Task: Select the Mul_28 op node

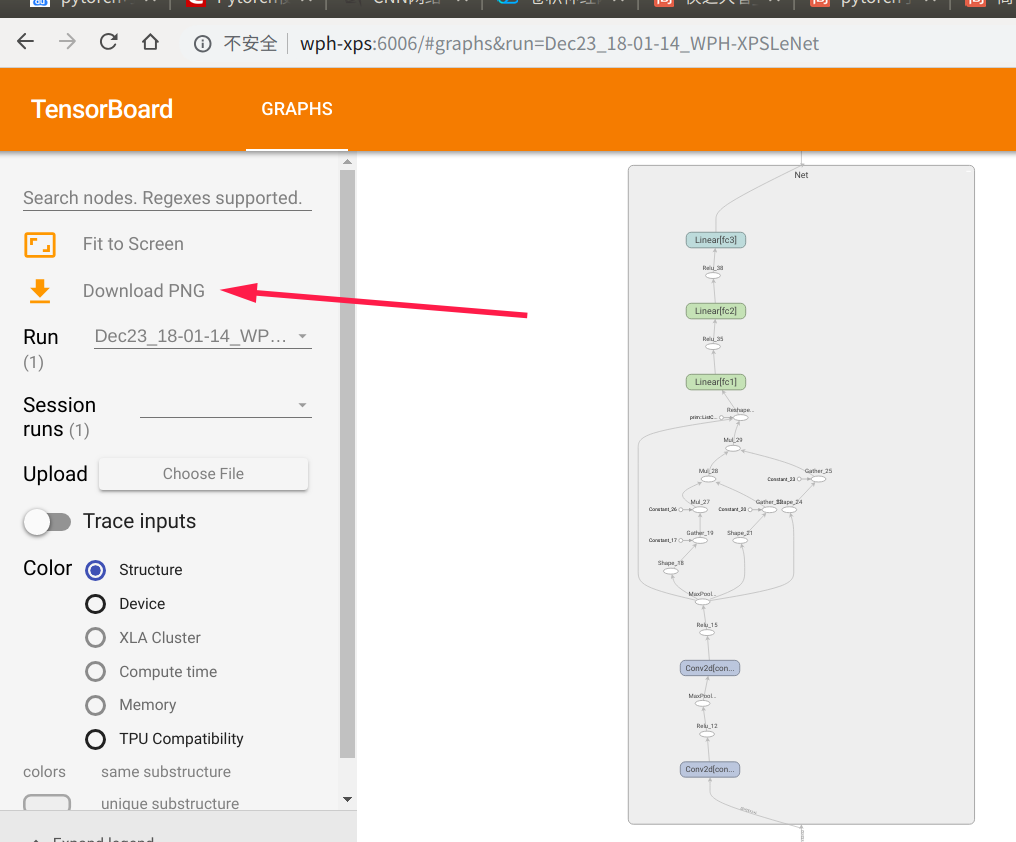Action: pos(708,479)
